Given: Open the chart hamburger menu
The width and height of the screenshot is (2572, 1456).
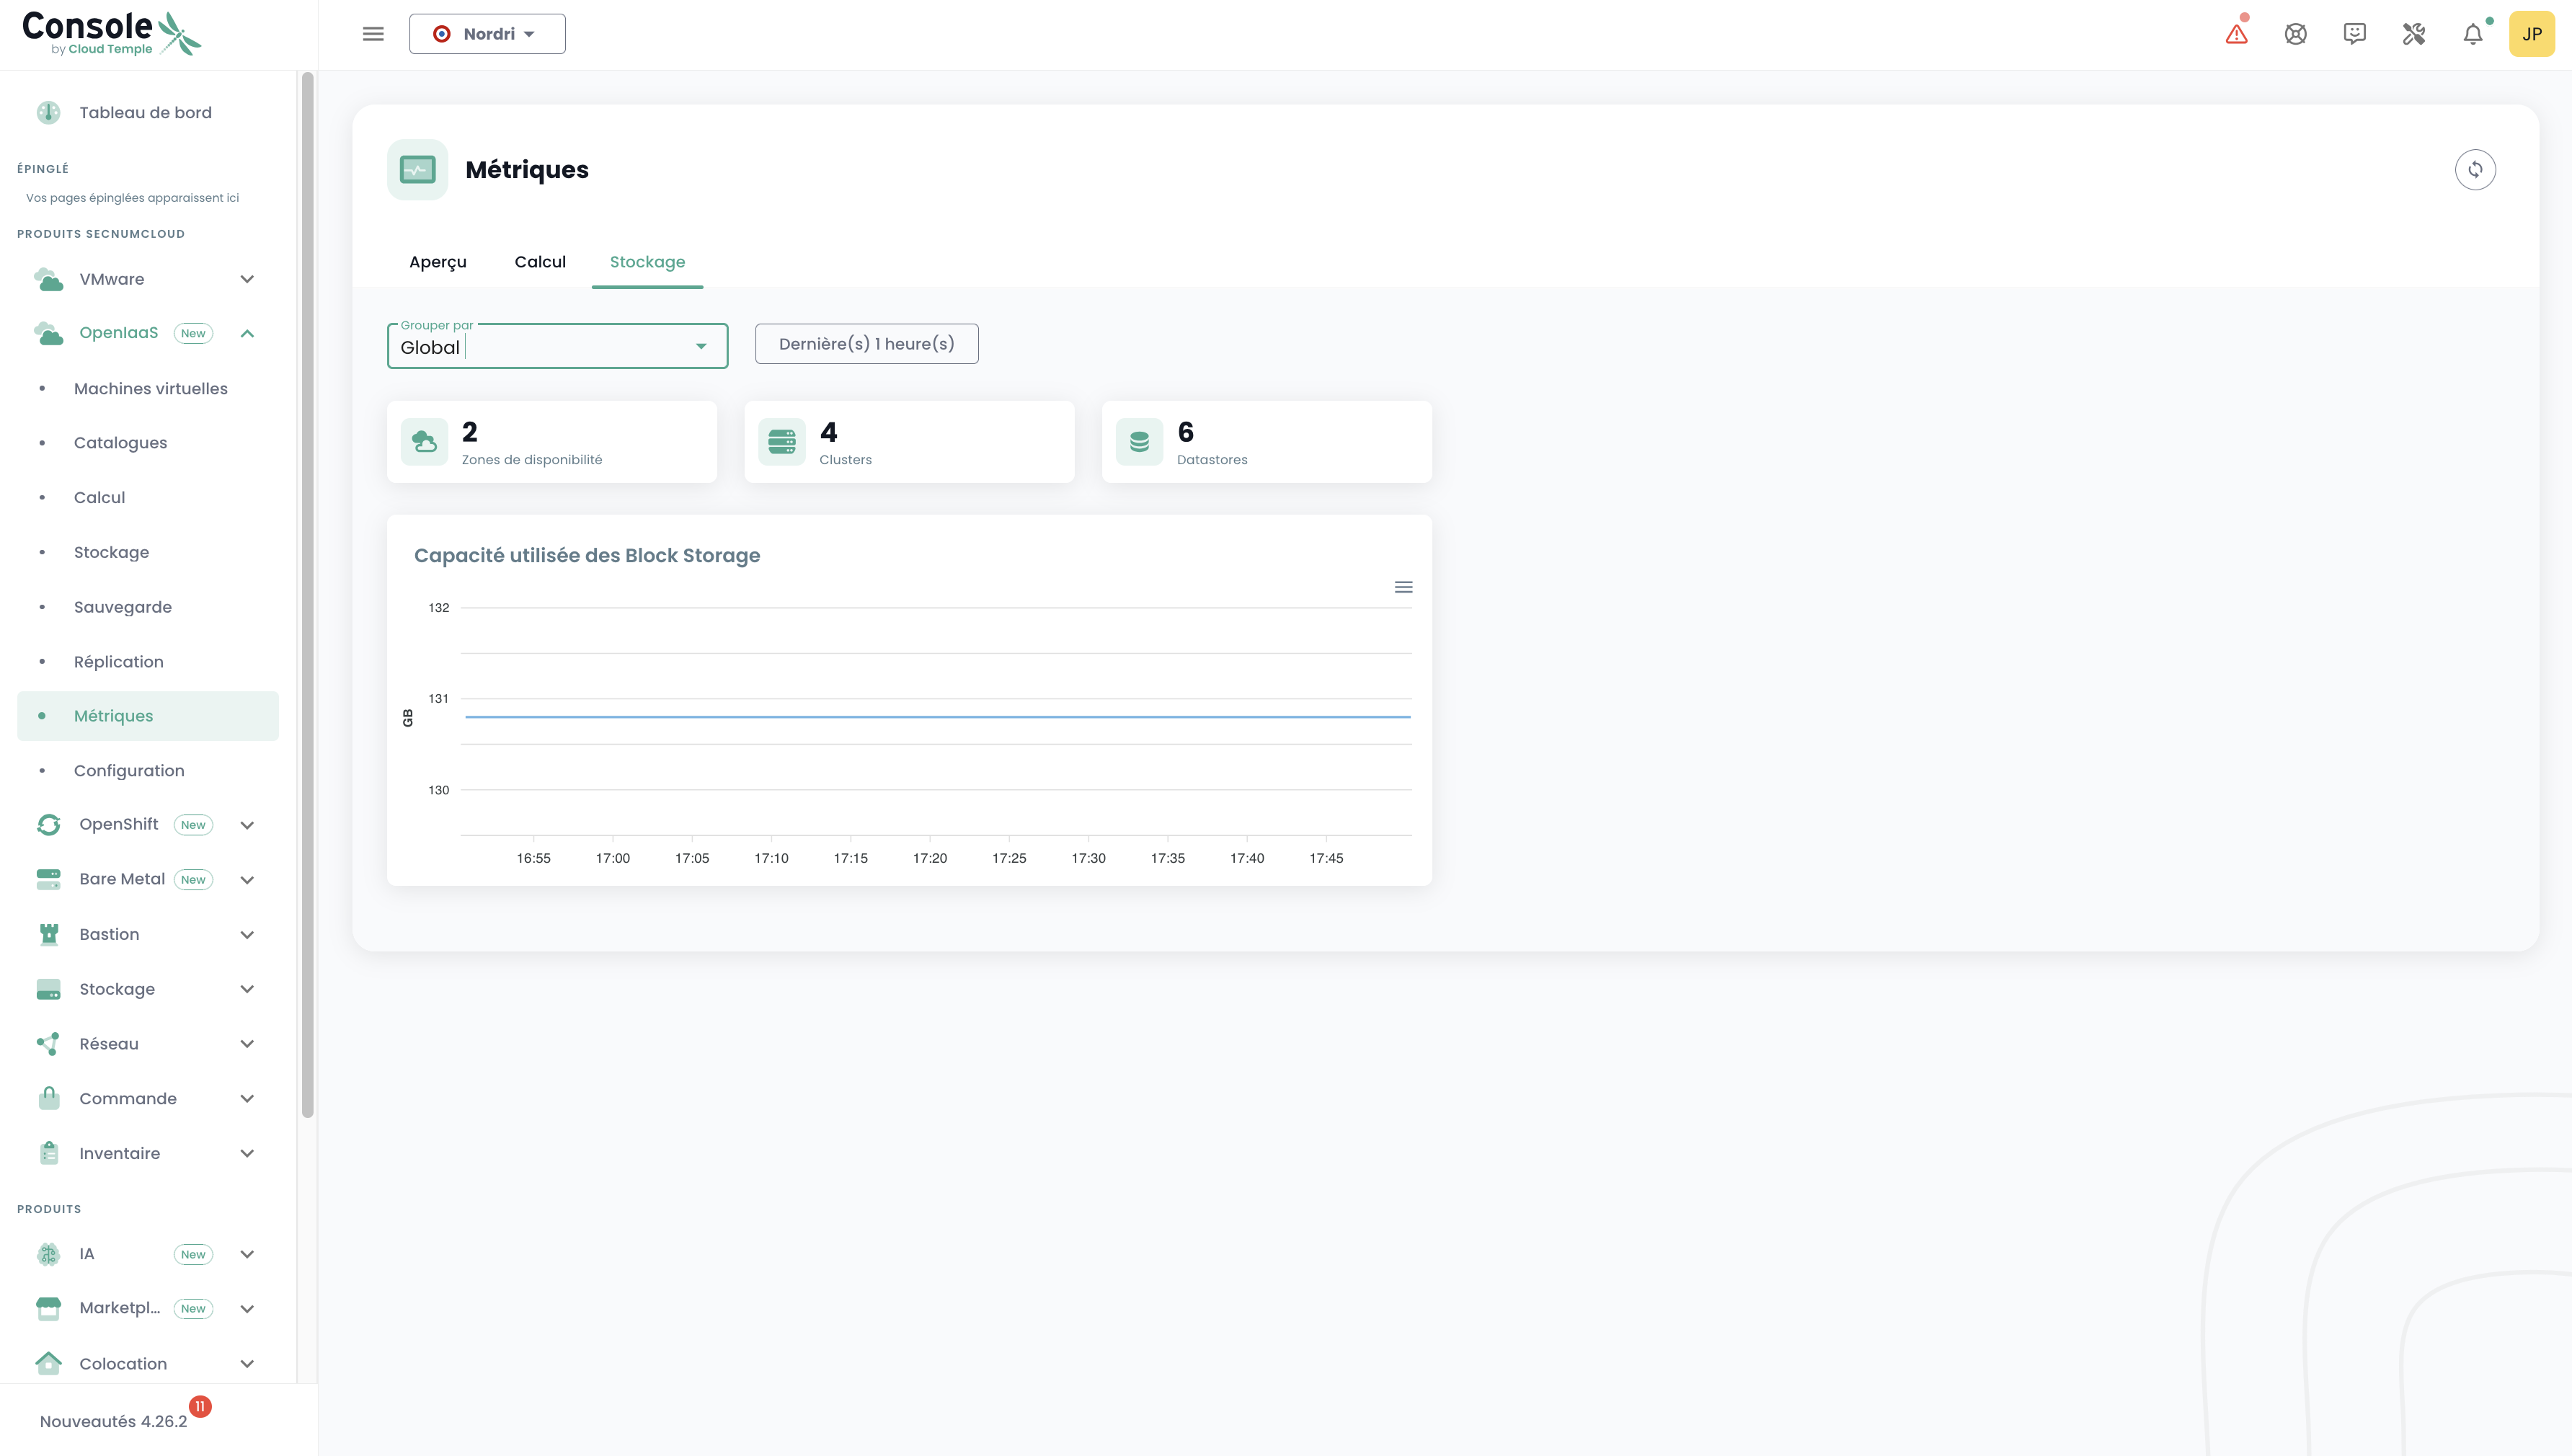Looking at the screenshot, I should click(1403, 587).
